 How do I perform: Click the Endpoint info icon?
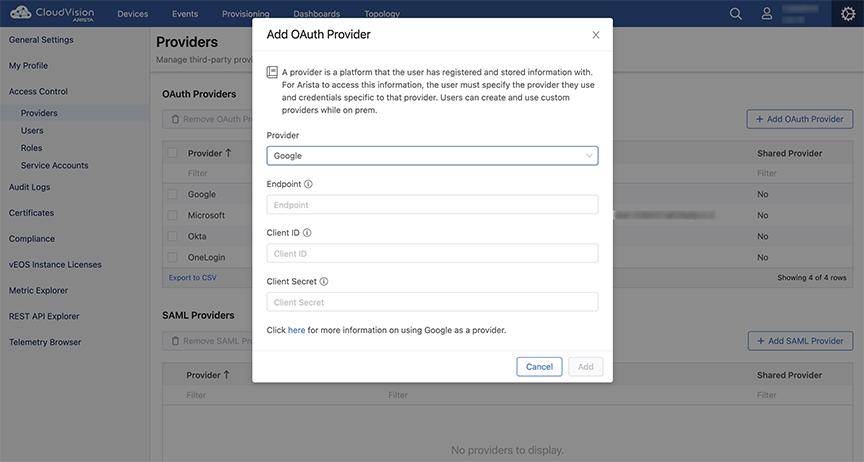[309, 184]
